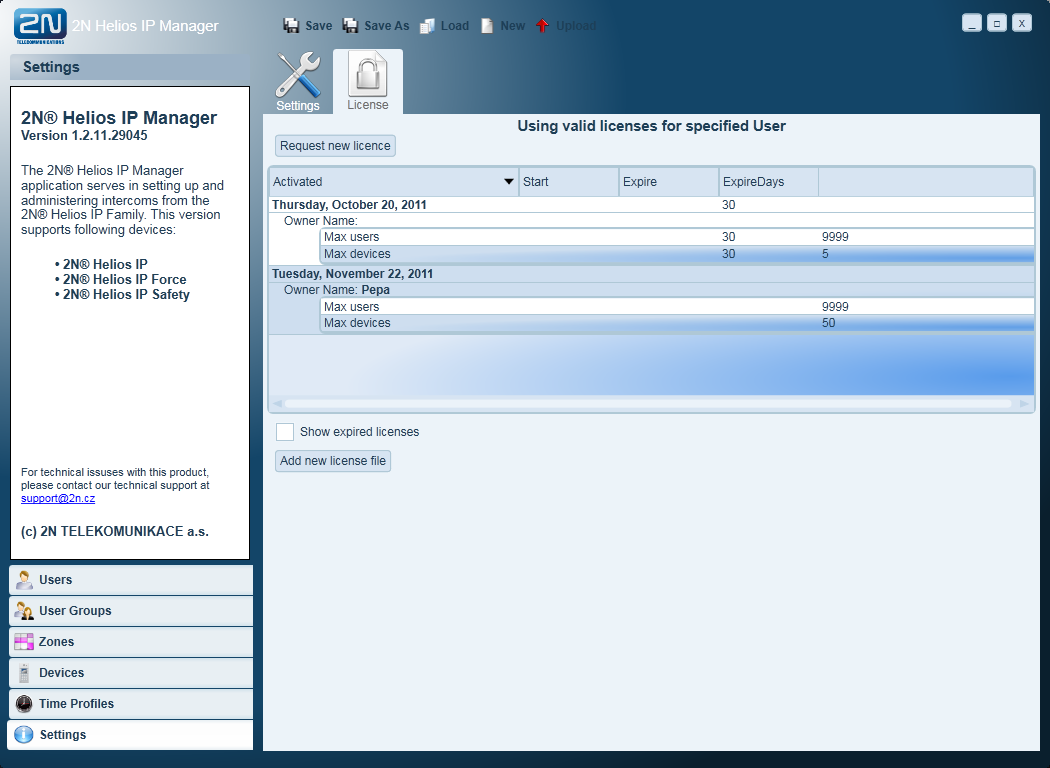Enable Show expired licenses checkbox
Image resolution: width=1050 pixels, height=768 pixels.
[x=285, y=432]
